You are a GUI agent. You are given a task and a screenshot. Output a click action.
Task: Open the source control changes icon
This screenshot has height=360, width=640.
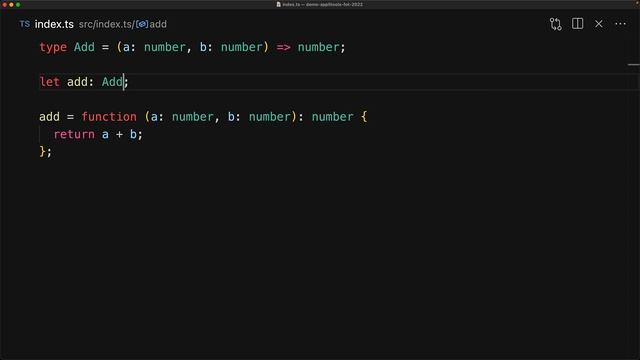pos(556,24)
